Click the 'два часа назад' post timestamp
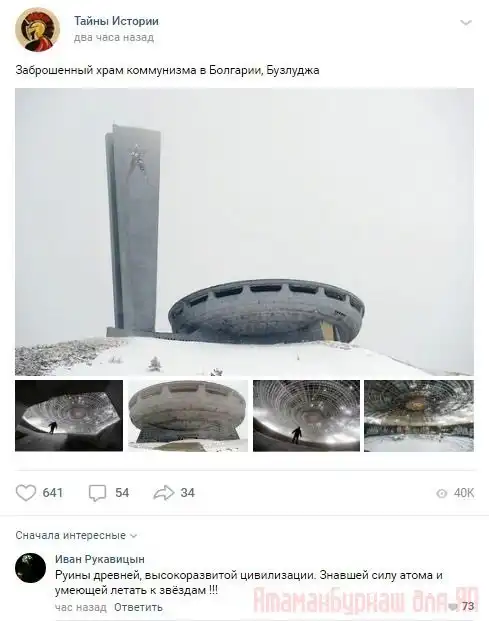Screen dimensions: 489x621 114,38
